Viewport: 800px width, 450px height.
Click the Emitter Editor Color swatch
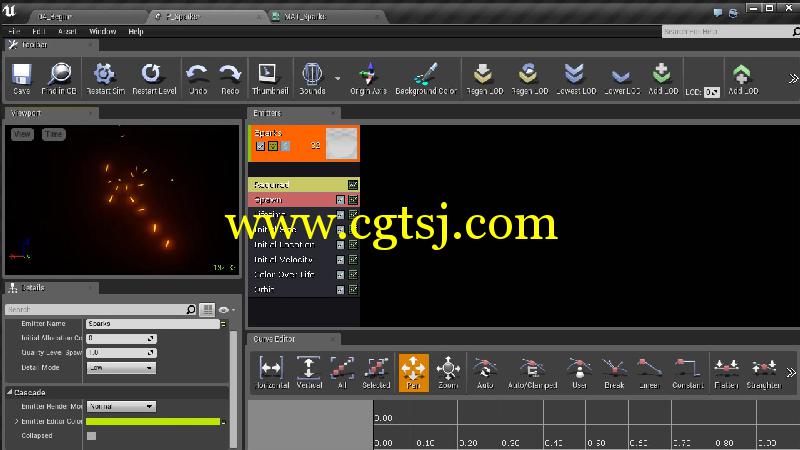point(153,421)
